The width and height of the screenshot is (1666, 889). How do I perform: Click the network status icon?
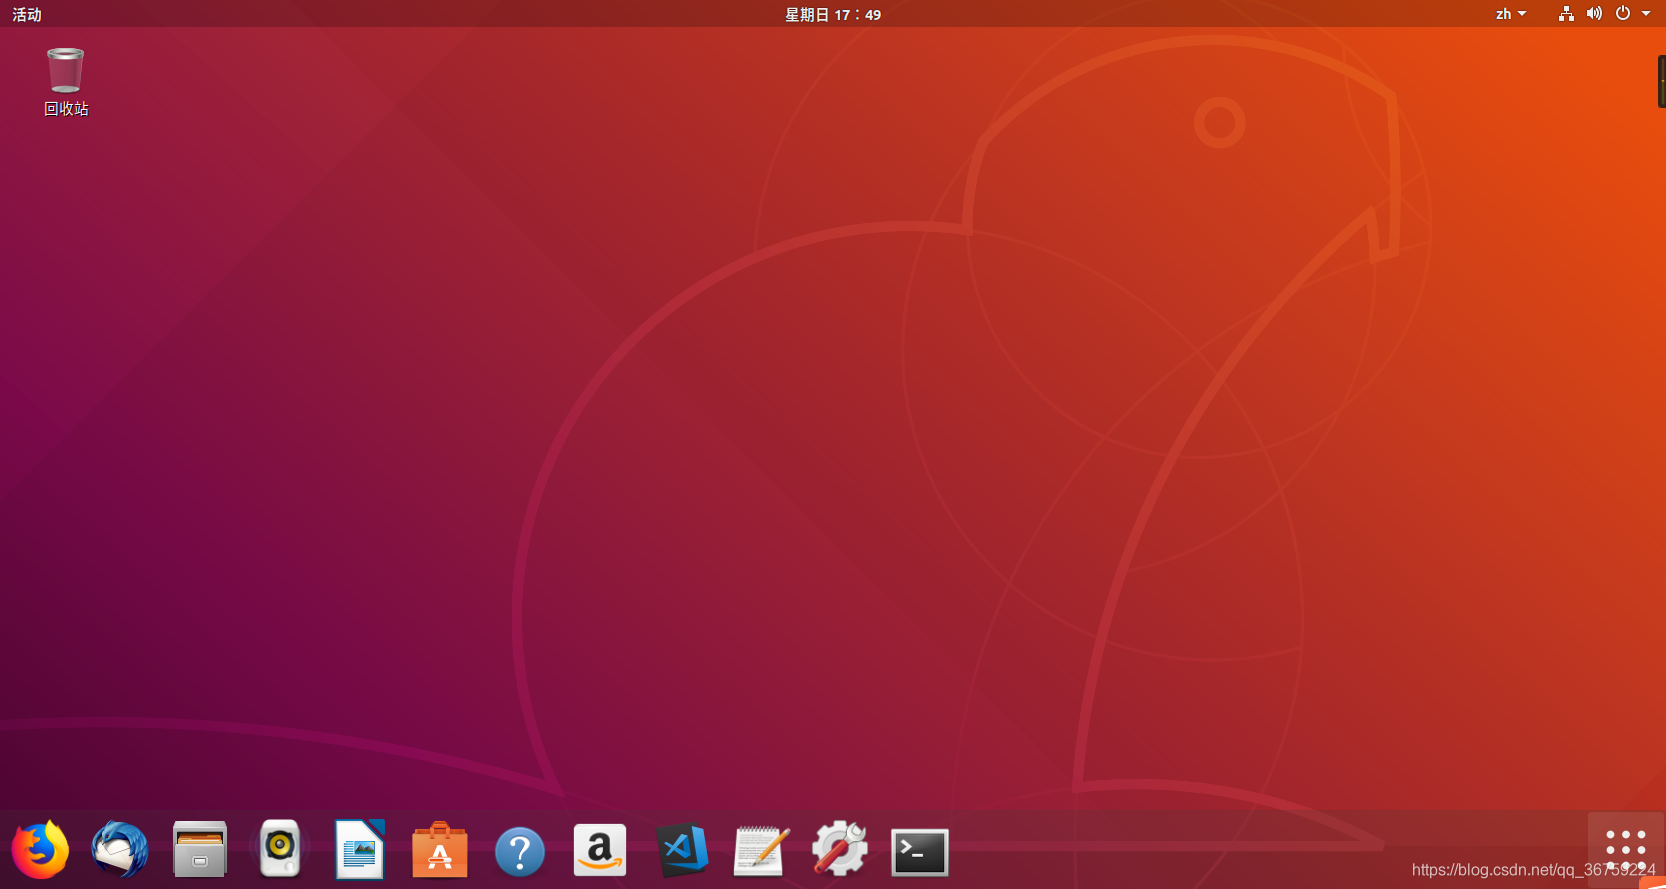tap(1566, 14)
